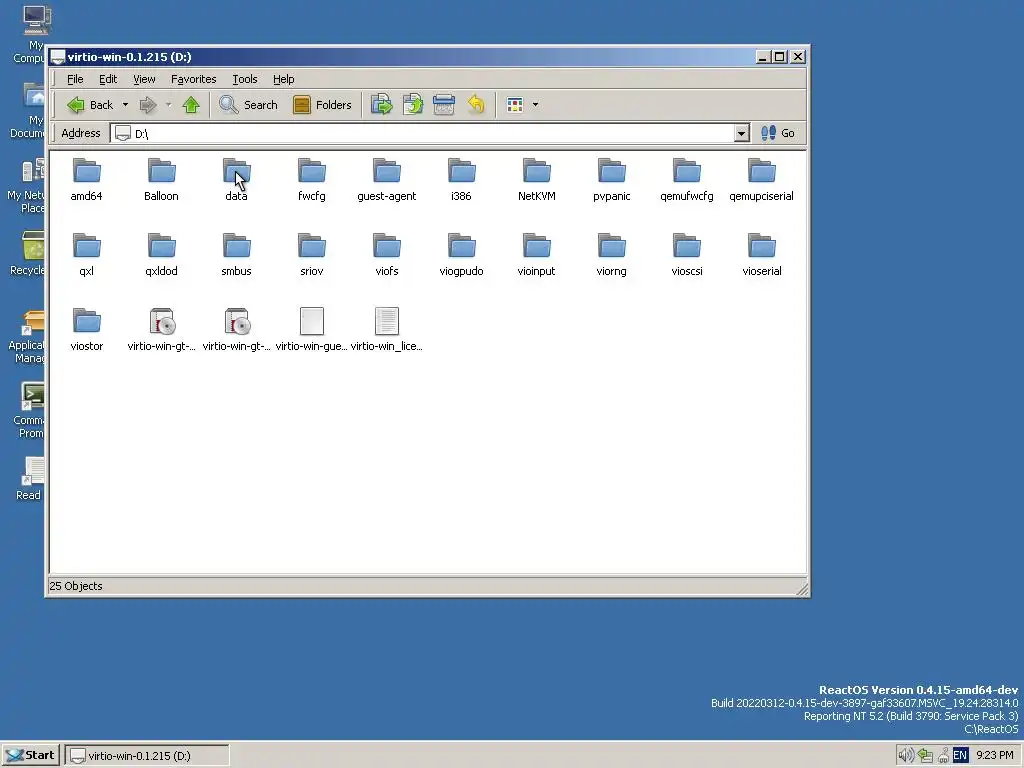Select the virtio-win-gue... file
The image size is (1024, 768).
pyautogui.click(x=312, y=330)
